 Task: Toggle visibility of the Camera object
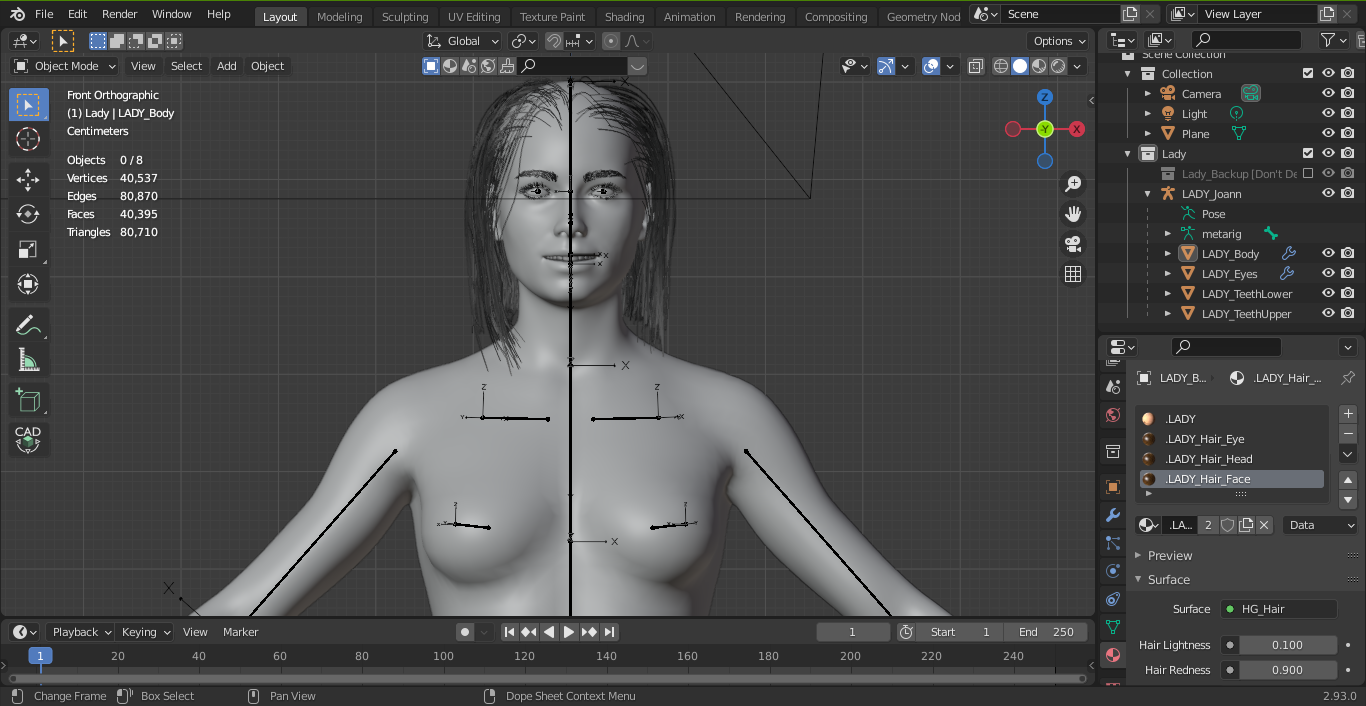pos(1328,94)
